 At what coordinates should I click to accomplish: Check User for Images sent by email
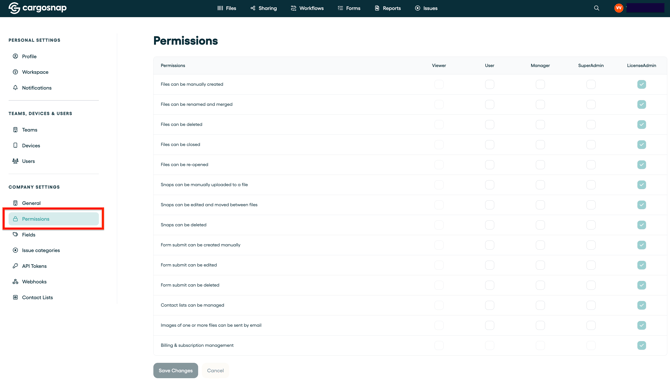pyautogui.click(x=490, y=325)
